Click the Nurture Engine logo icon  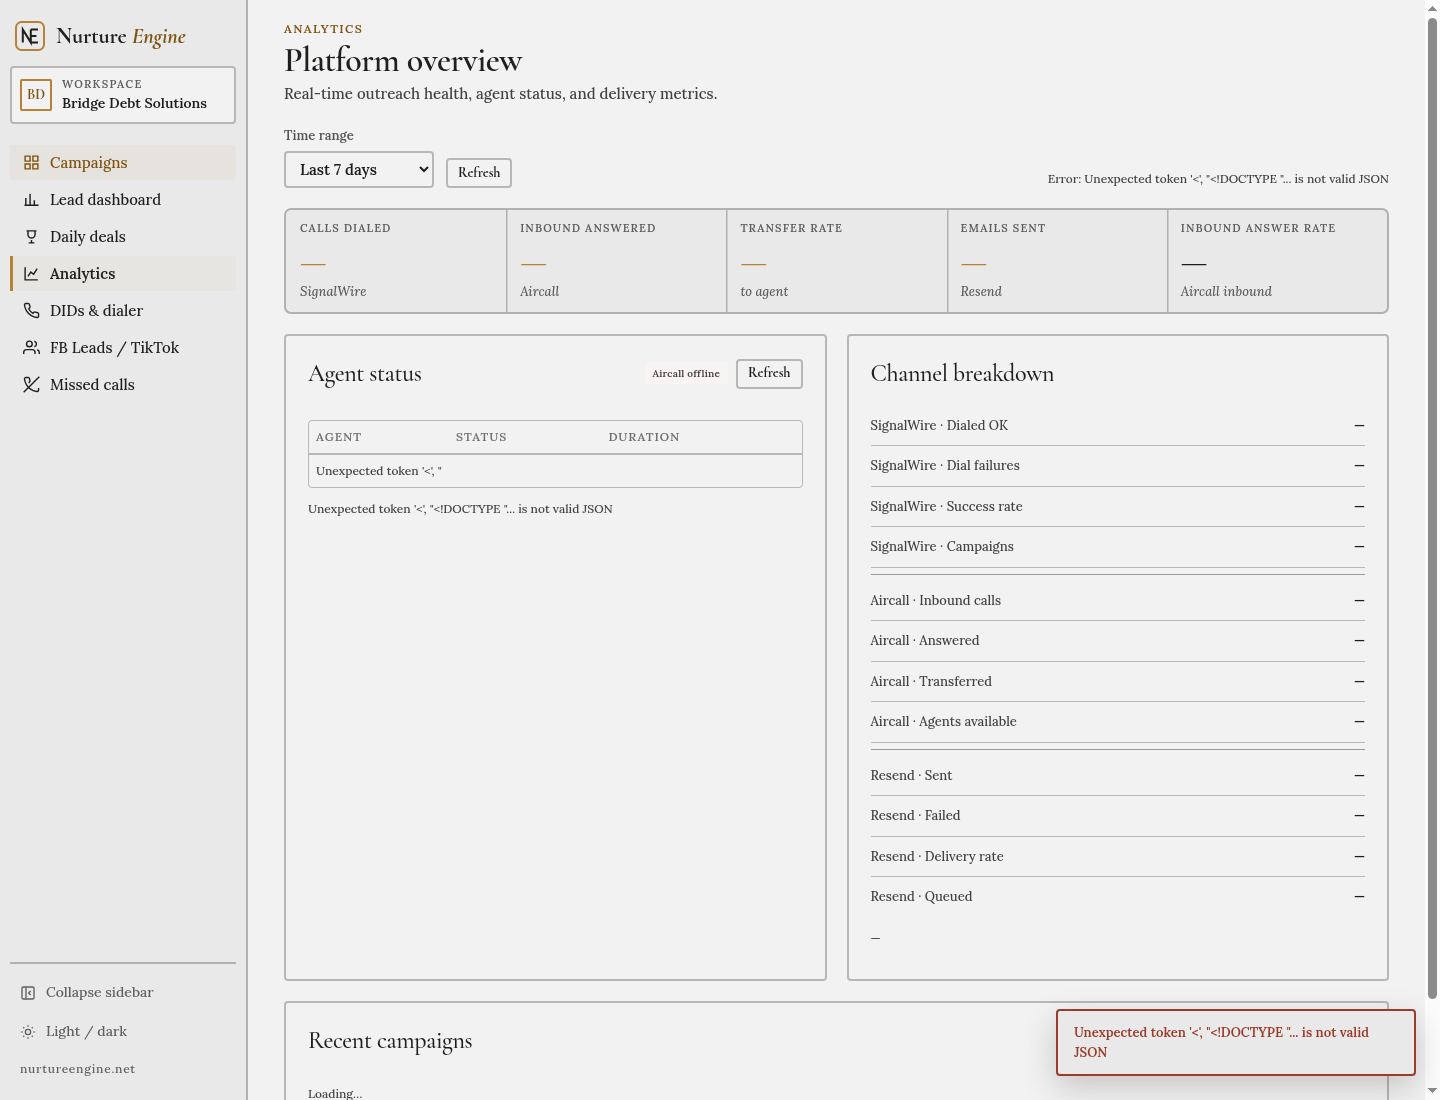coord(30,36)
